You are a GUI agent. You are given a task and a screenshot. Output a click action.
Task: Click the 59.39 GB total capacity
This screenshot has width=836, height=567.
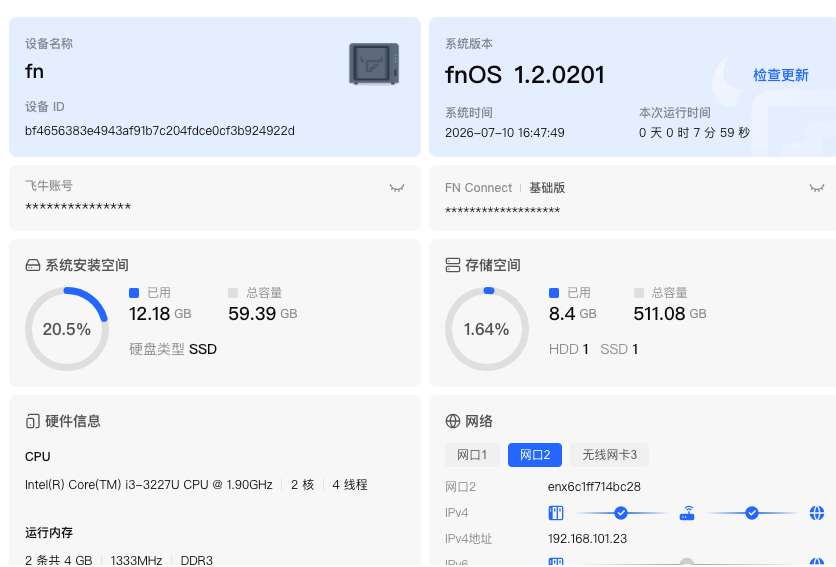point(263,314)
